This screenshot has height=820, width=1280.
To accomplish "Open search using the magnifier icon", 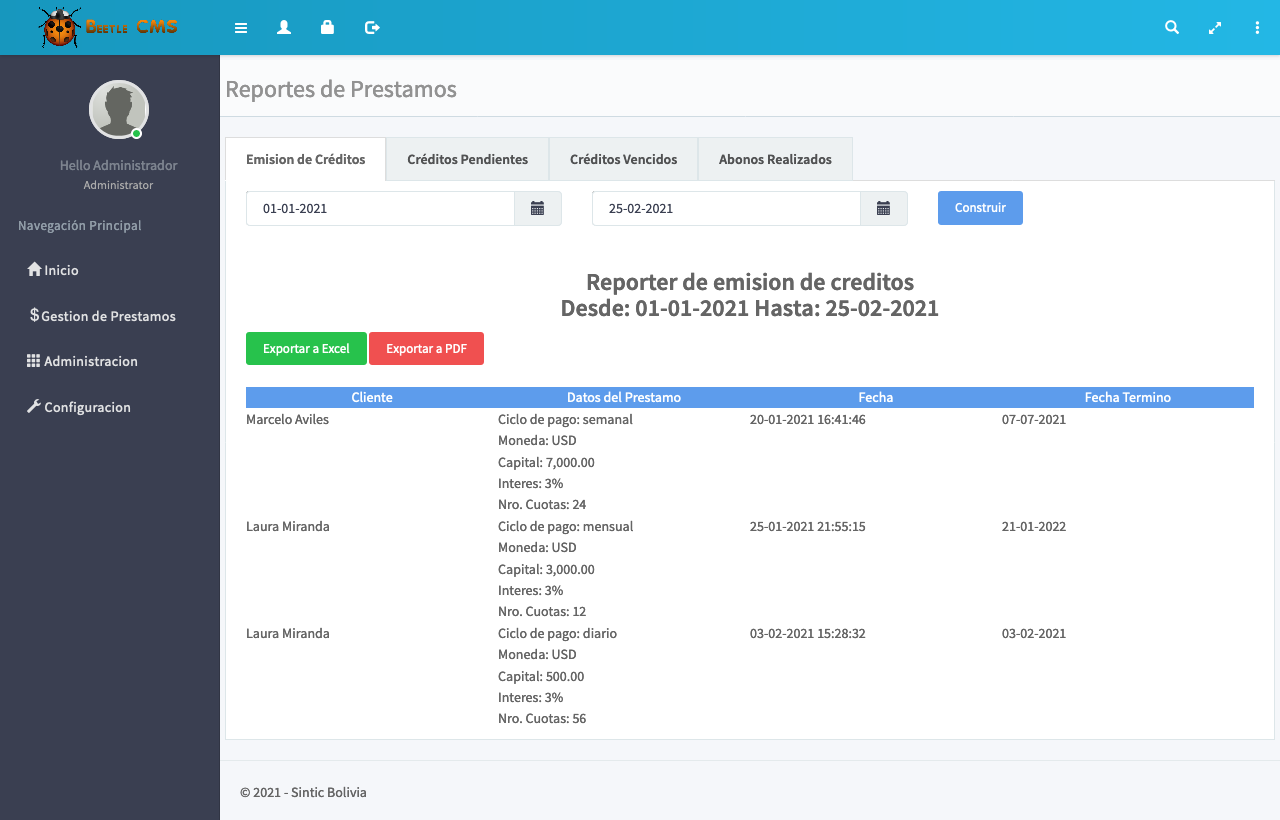I will pos(1172,28).
